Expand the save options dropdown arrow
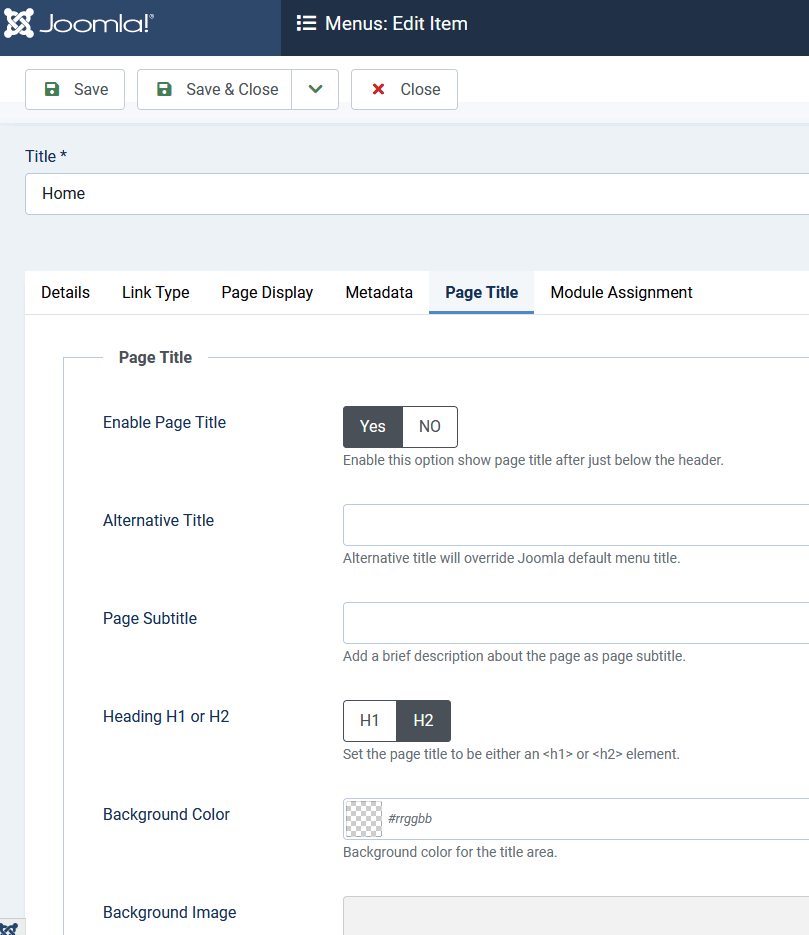This screenshot has width=809, height=935. click(315, 89)
